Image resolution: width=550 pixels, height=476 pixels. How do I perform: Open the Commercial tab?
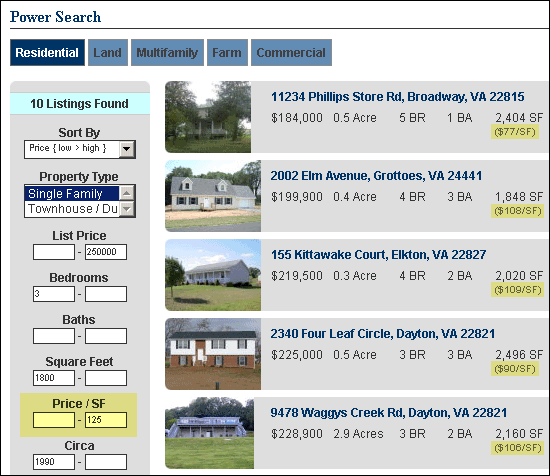tap(291, 53)
